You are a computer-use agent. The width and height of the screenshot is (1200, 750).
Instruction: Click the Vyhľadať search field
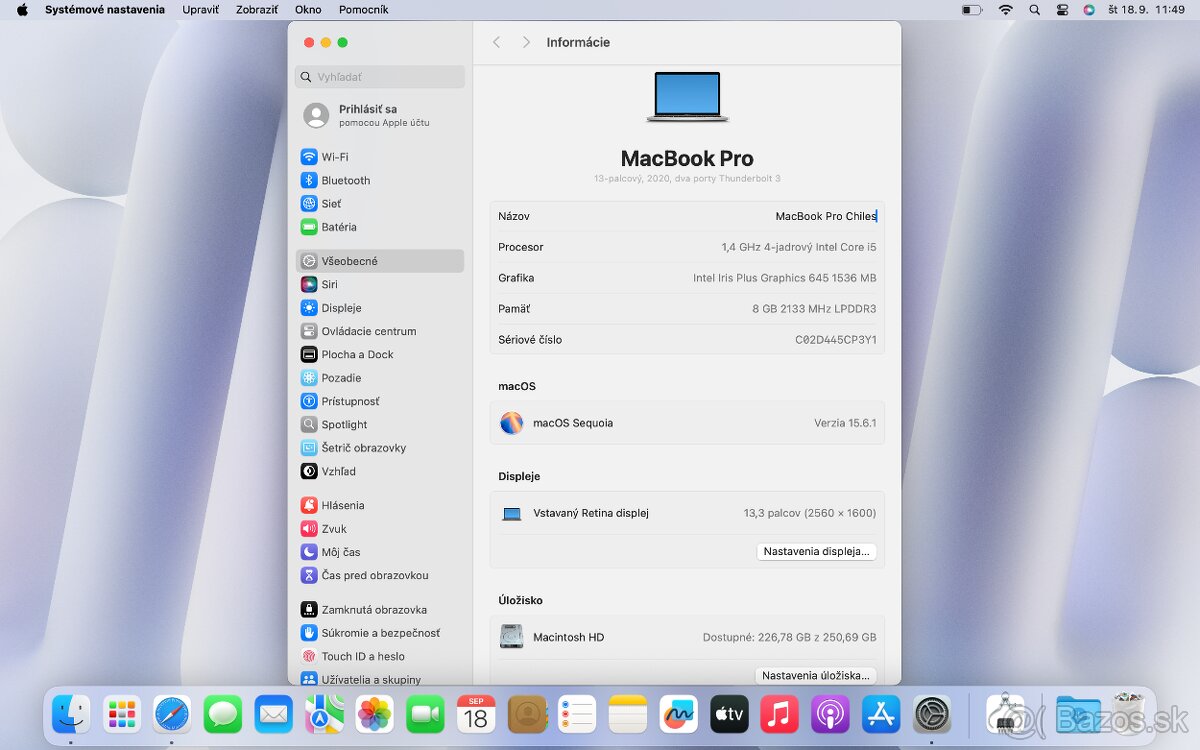click(x=379, y=77)
